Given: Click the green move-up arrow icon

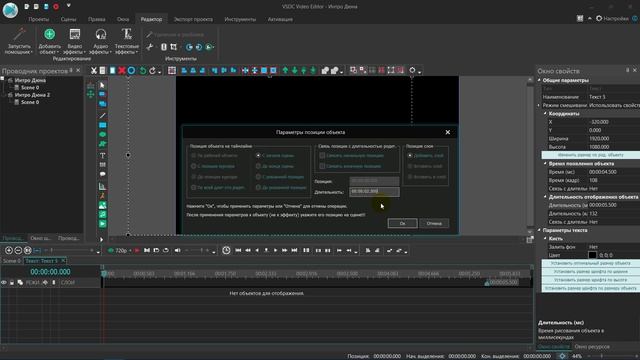Looking at the screenshot, I should click(285, 71).
